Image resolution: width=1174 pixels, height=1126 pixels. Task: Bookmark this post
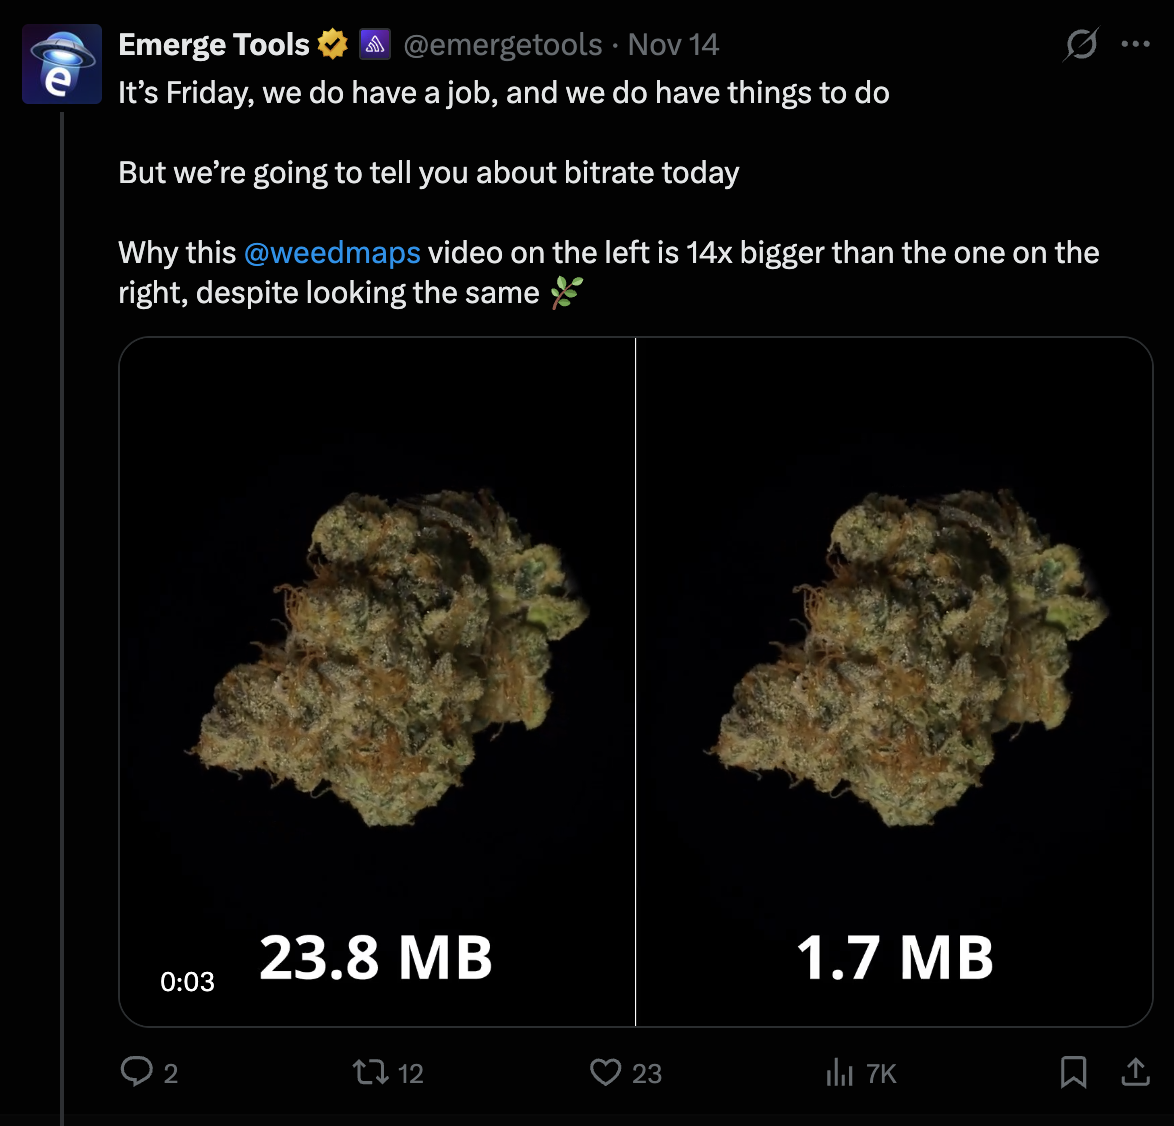(1073, 1072)
